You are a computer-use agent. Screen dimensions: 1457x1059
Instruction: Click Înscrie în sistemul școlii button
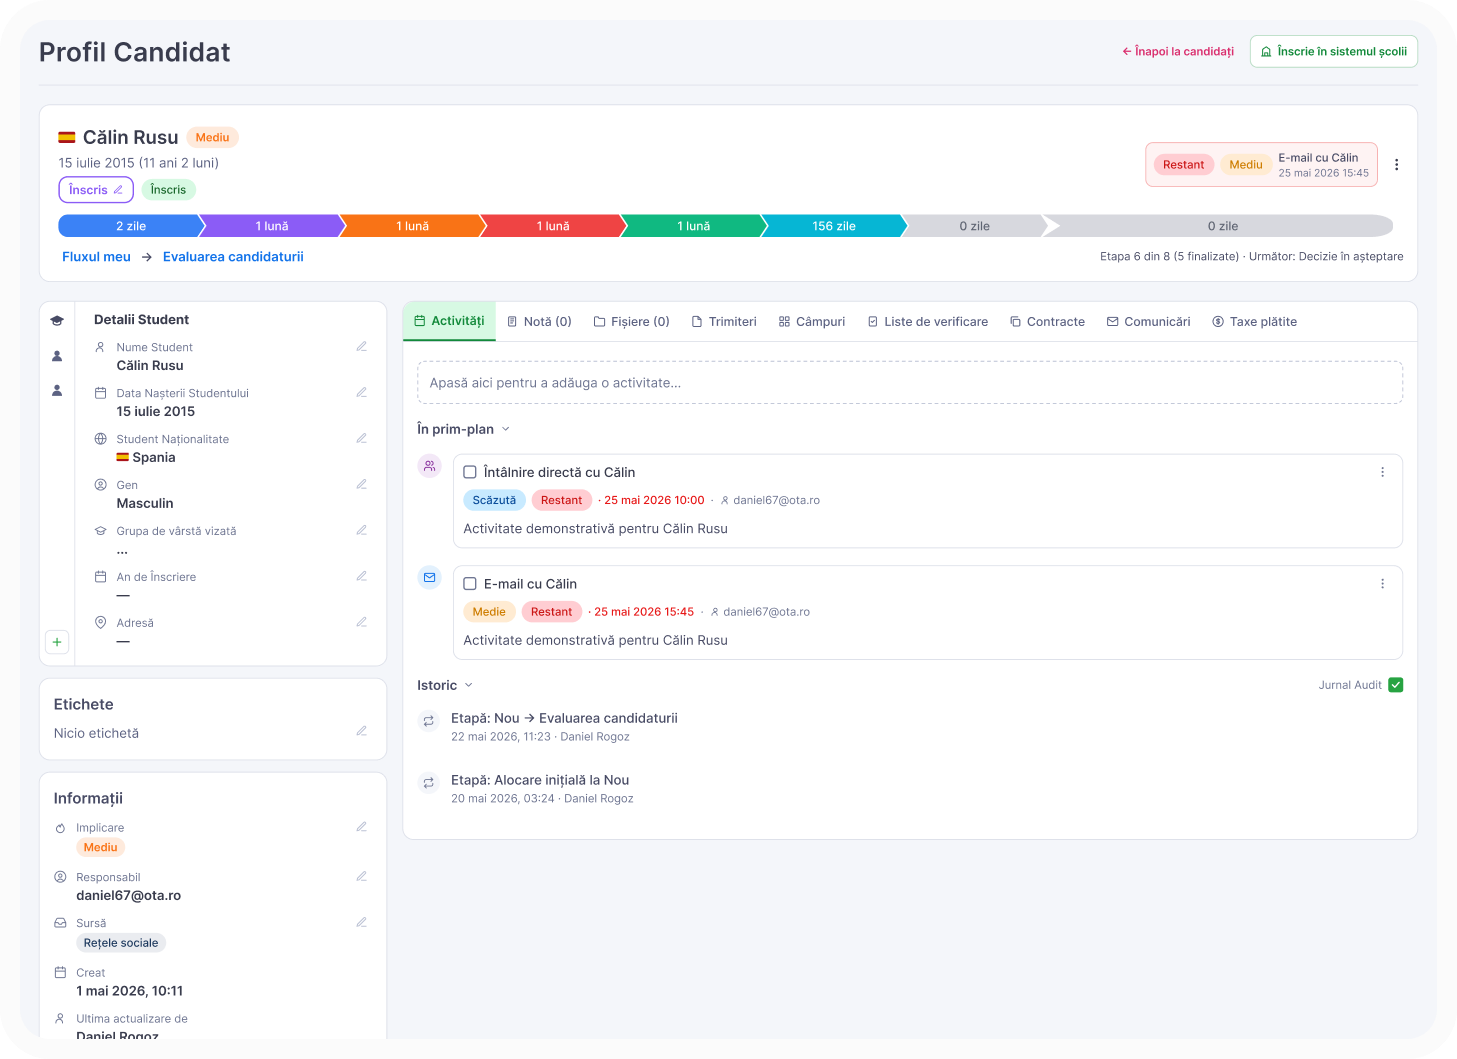tap(1334, 52)
